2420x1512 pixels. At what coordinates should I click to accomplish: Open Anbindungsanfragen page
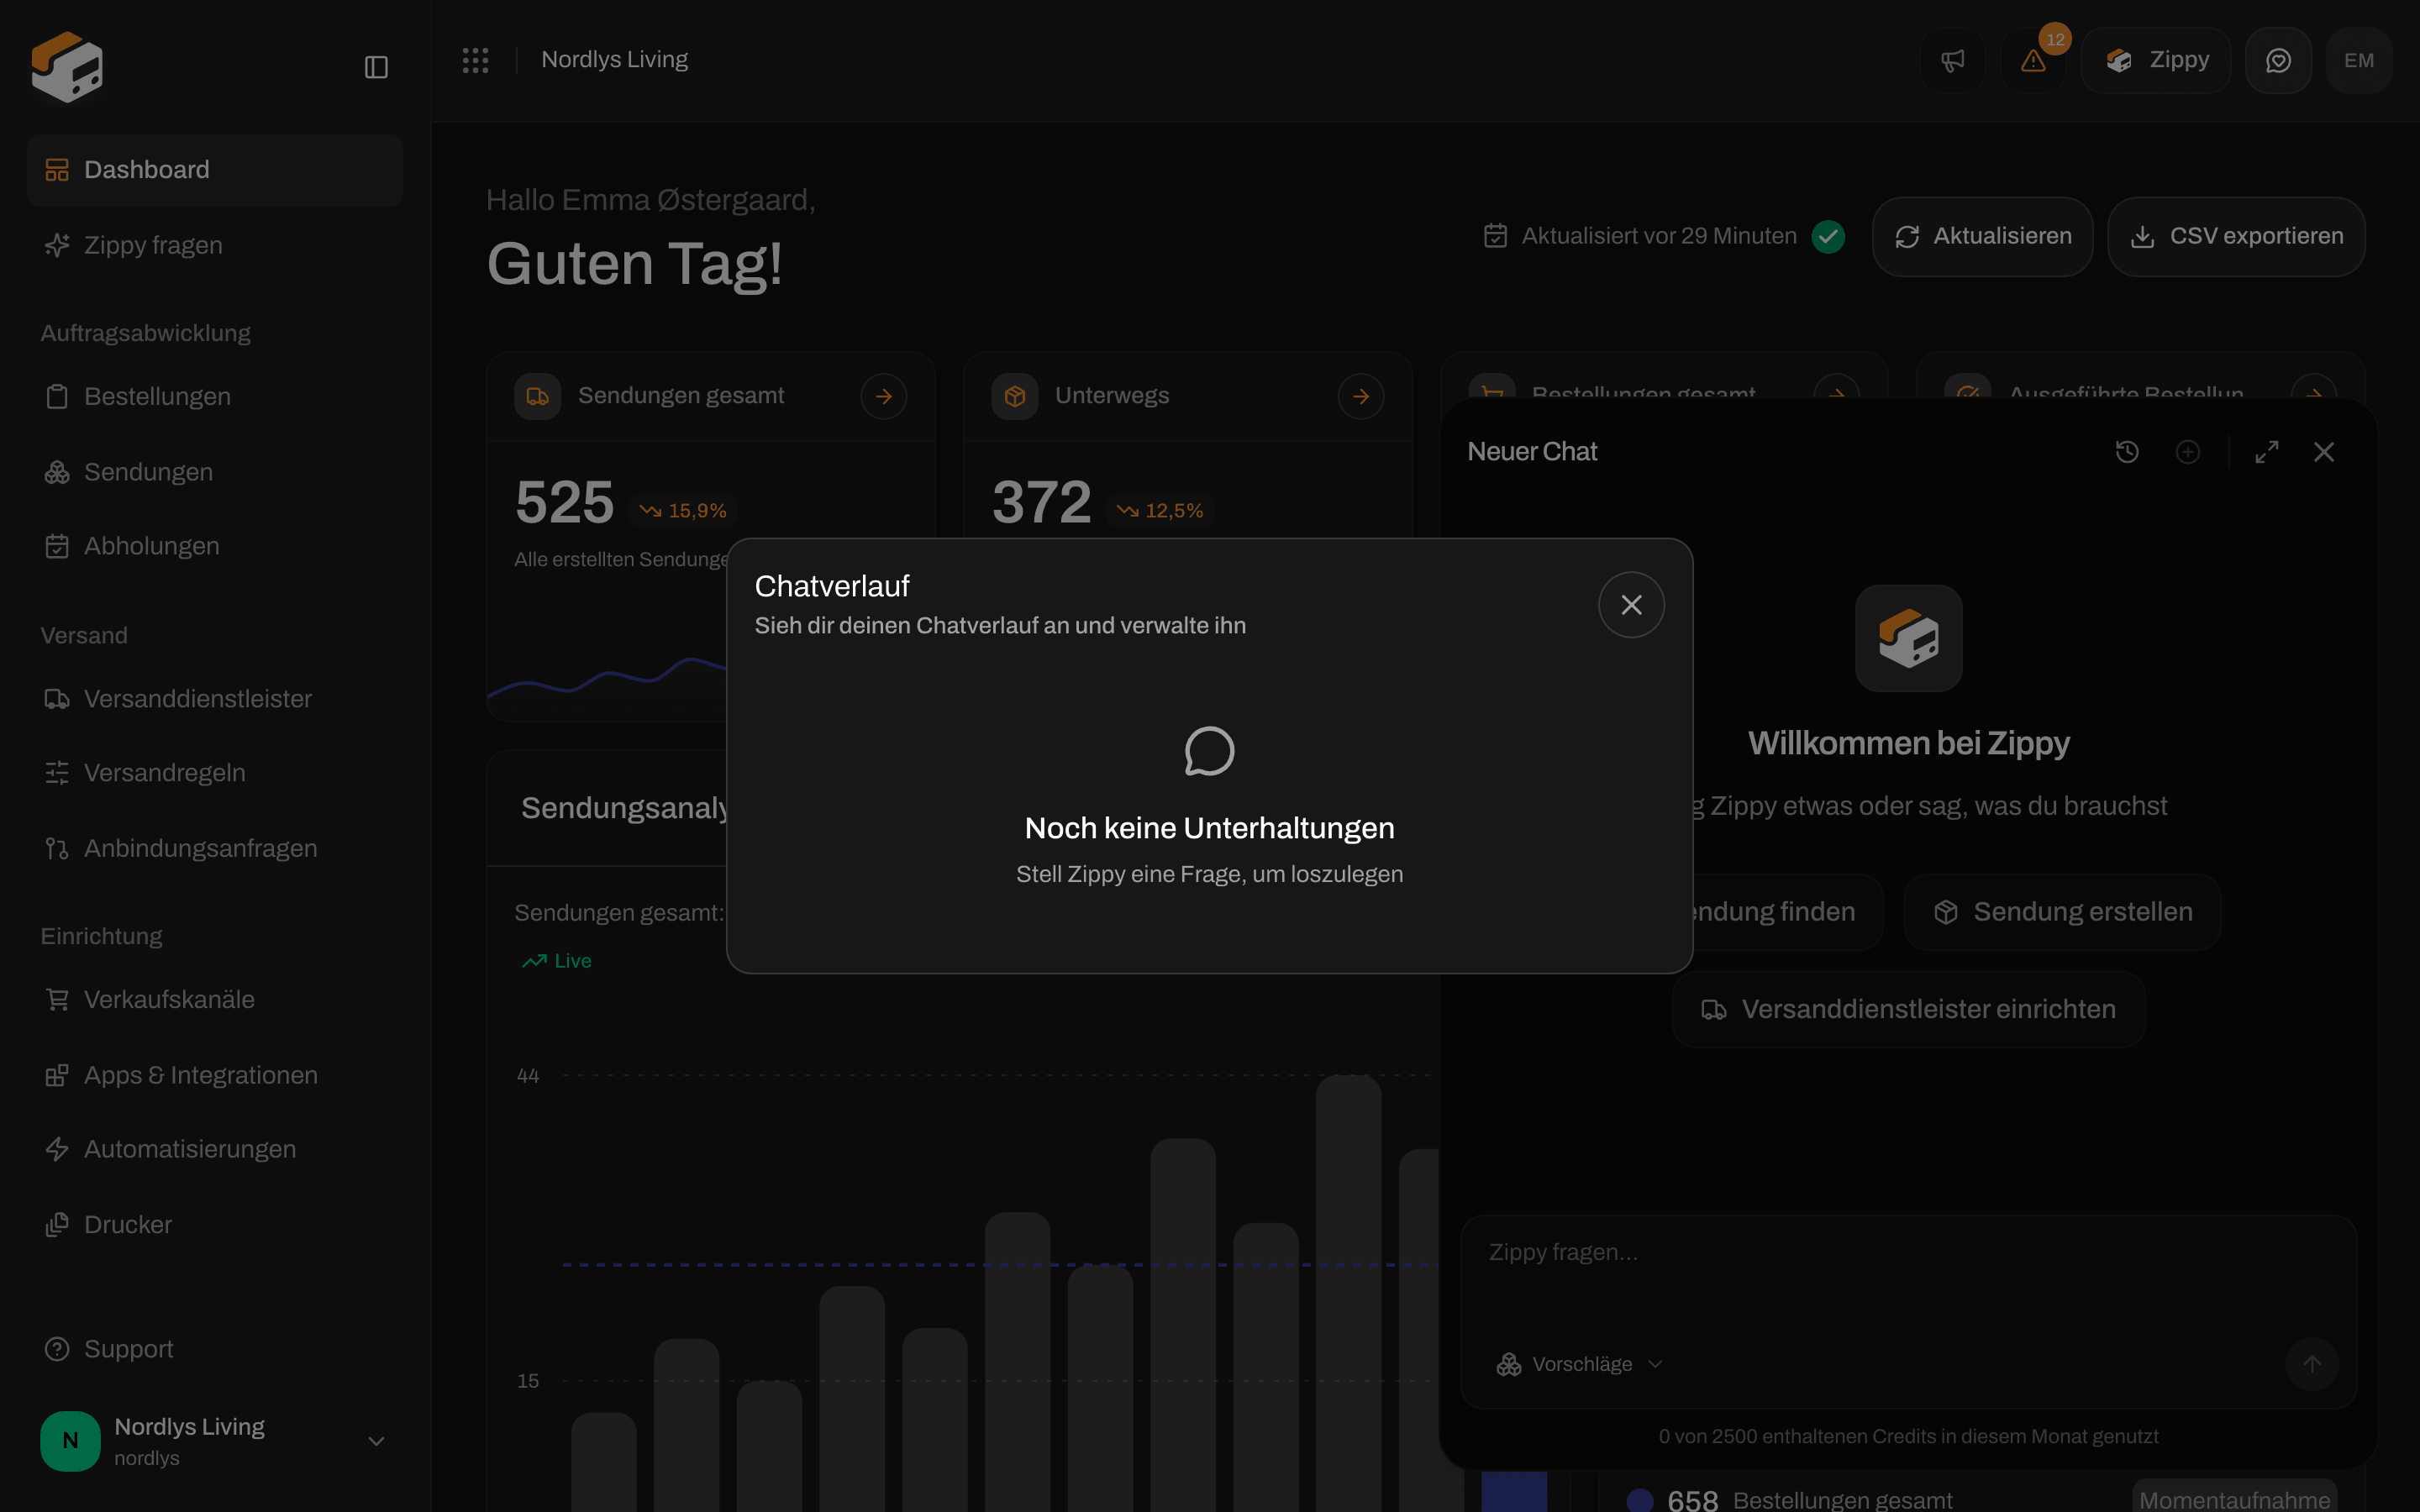(x=215, y=848)
